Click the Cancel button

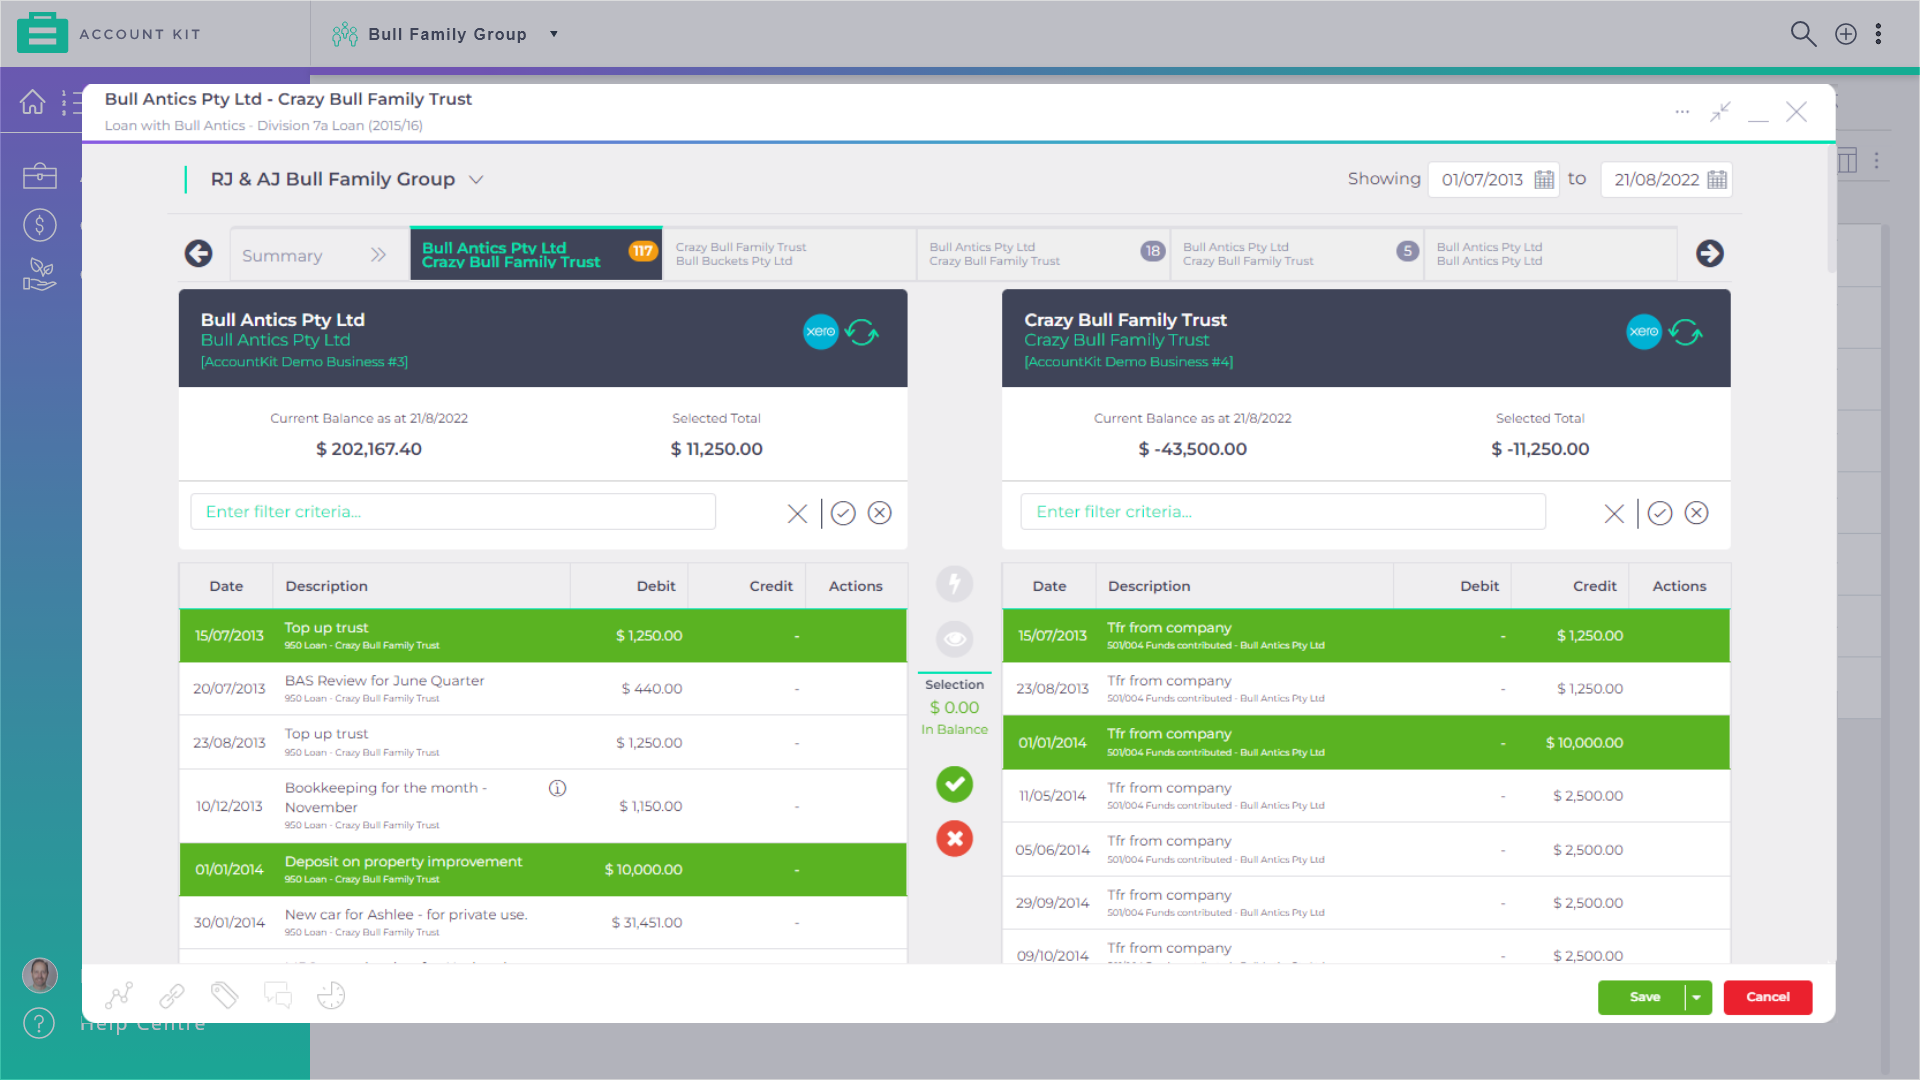1767,997
